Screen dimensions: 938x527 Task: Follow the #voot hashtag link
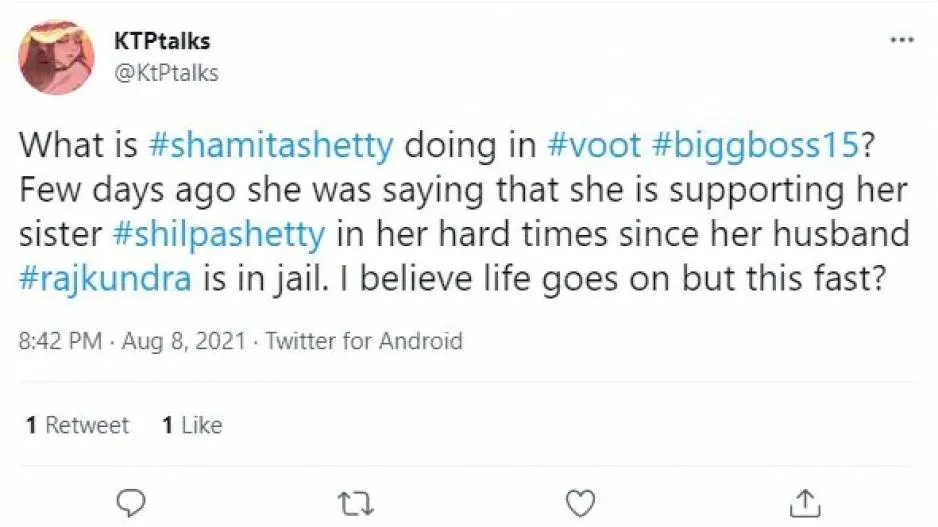pyautogui.click(x=594, y=145)
